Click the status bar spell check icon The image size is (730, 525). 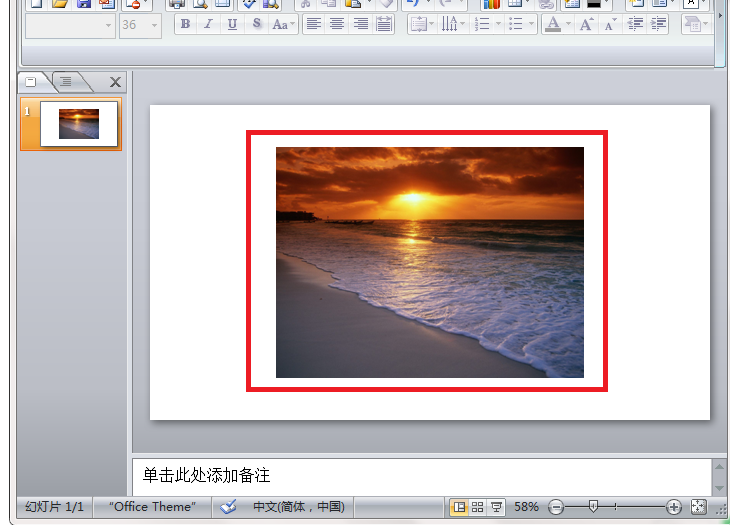tap(228, 507)
